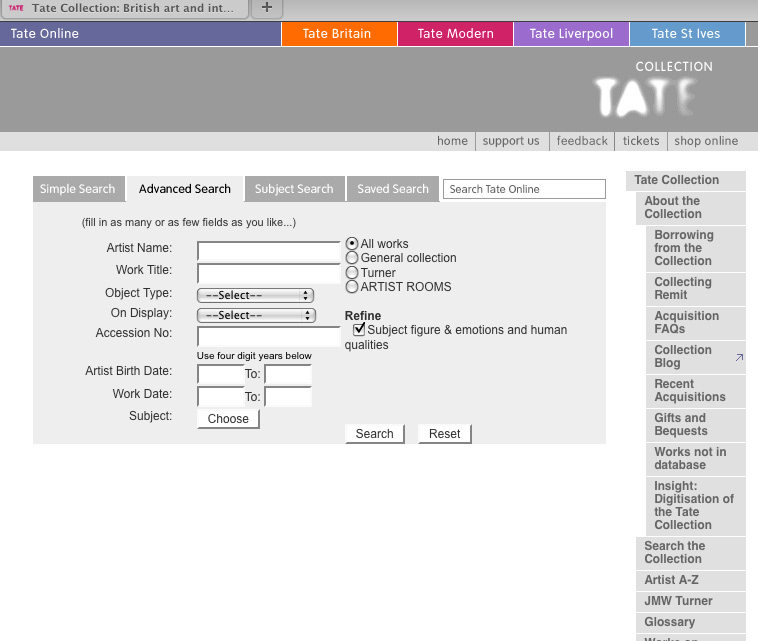The width and height of the screenshot is (758, 641).
Task: Go to Tate Liverpool site tab
Action: [x=571, y=34]
